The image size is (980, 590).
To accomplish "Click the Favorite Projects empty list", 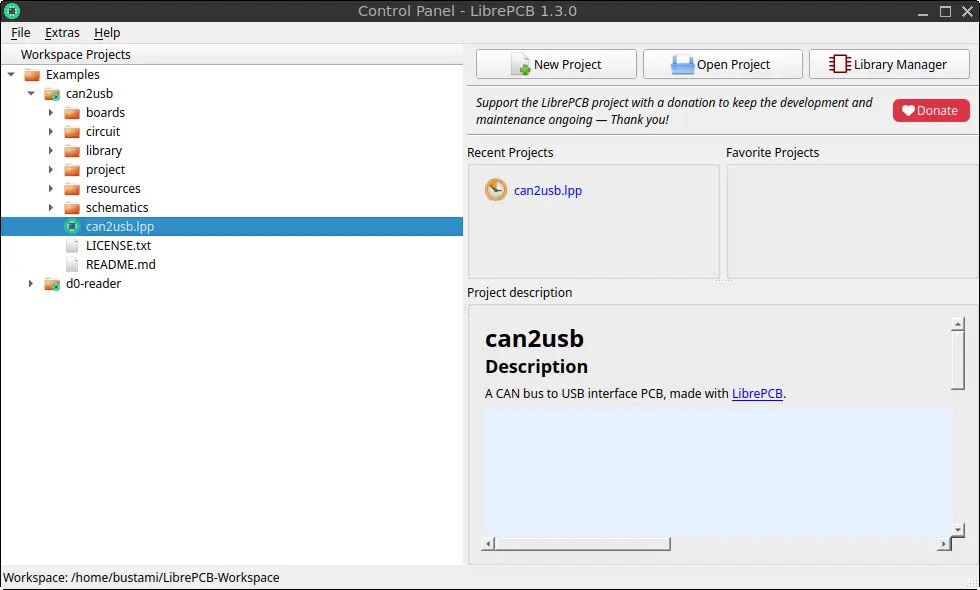I will [x=852, y=221].
